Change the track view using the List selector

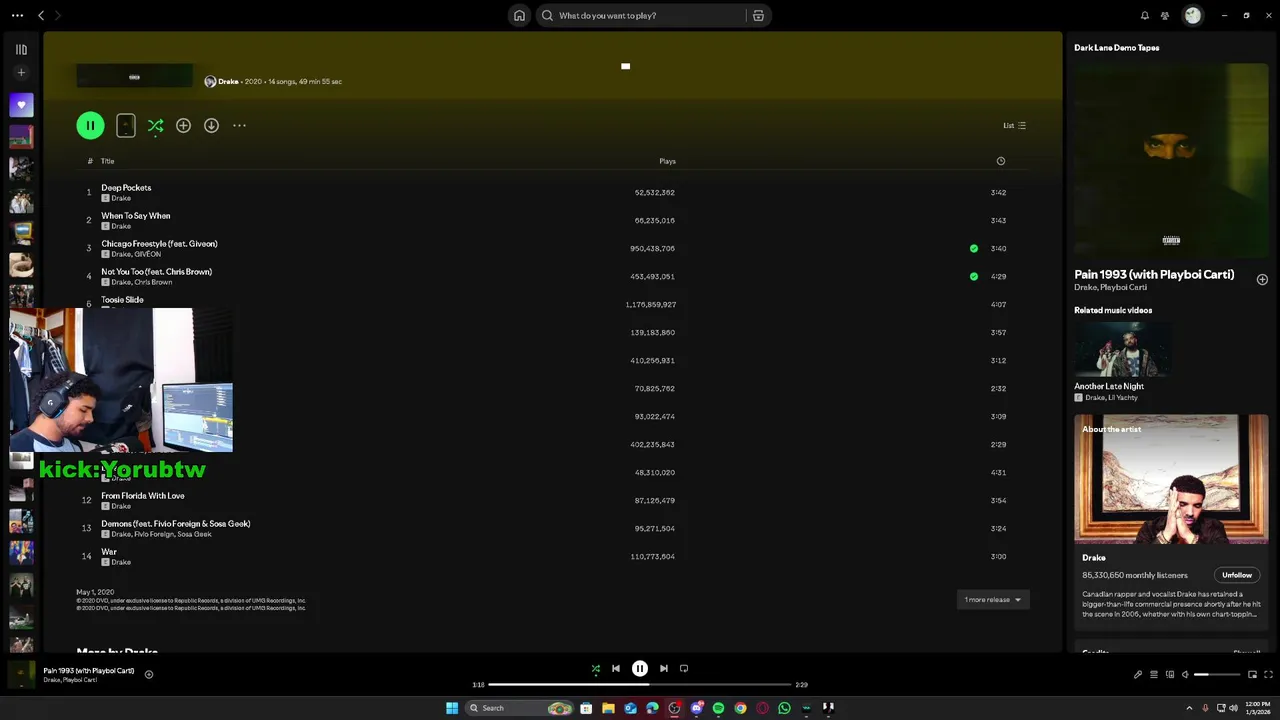(1014, 125)
